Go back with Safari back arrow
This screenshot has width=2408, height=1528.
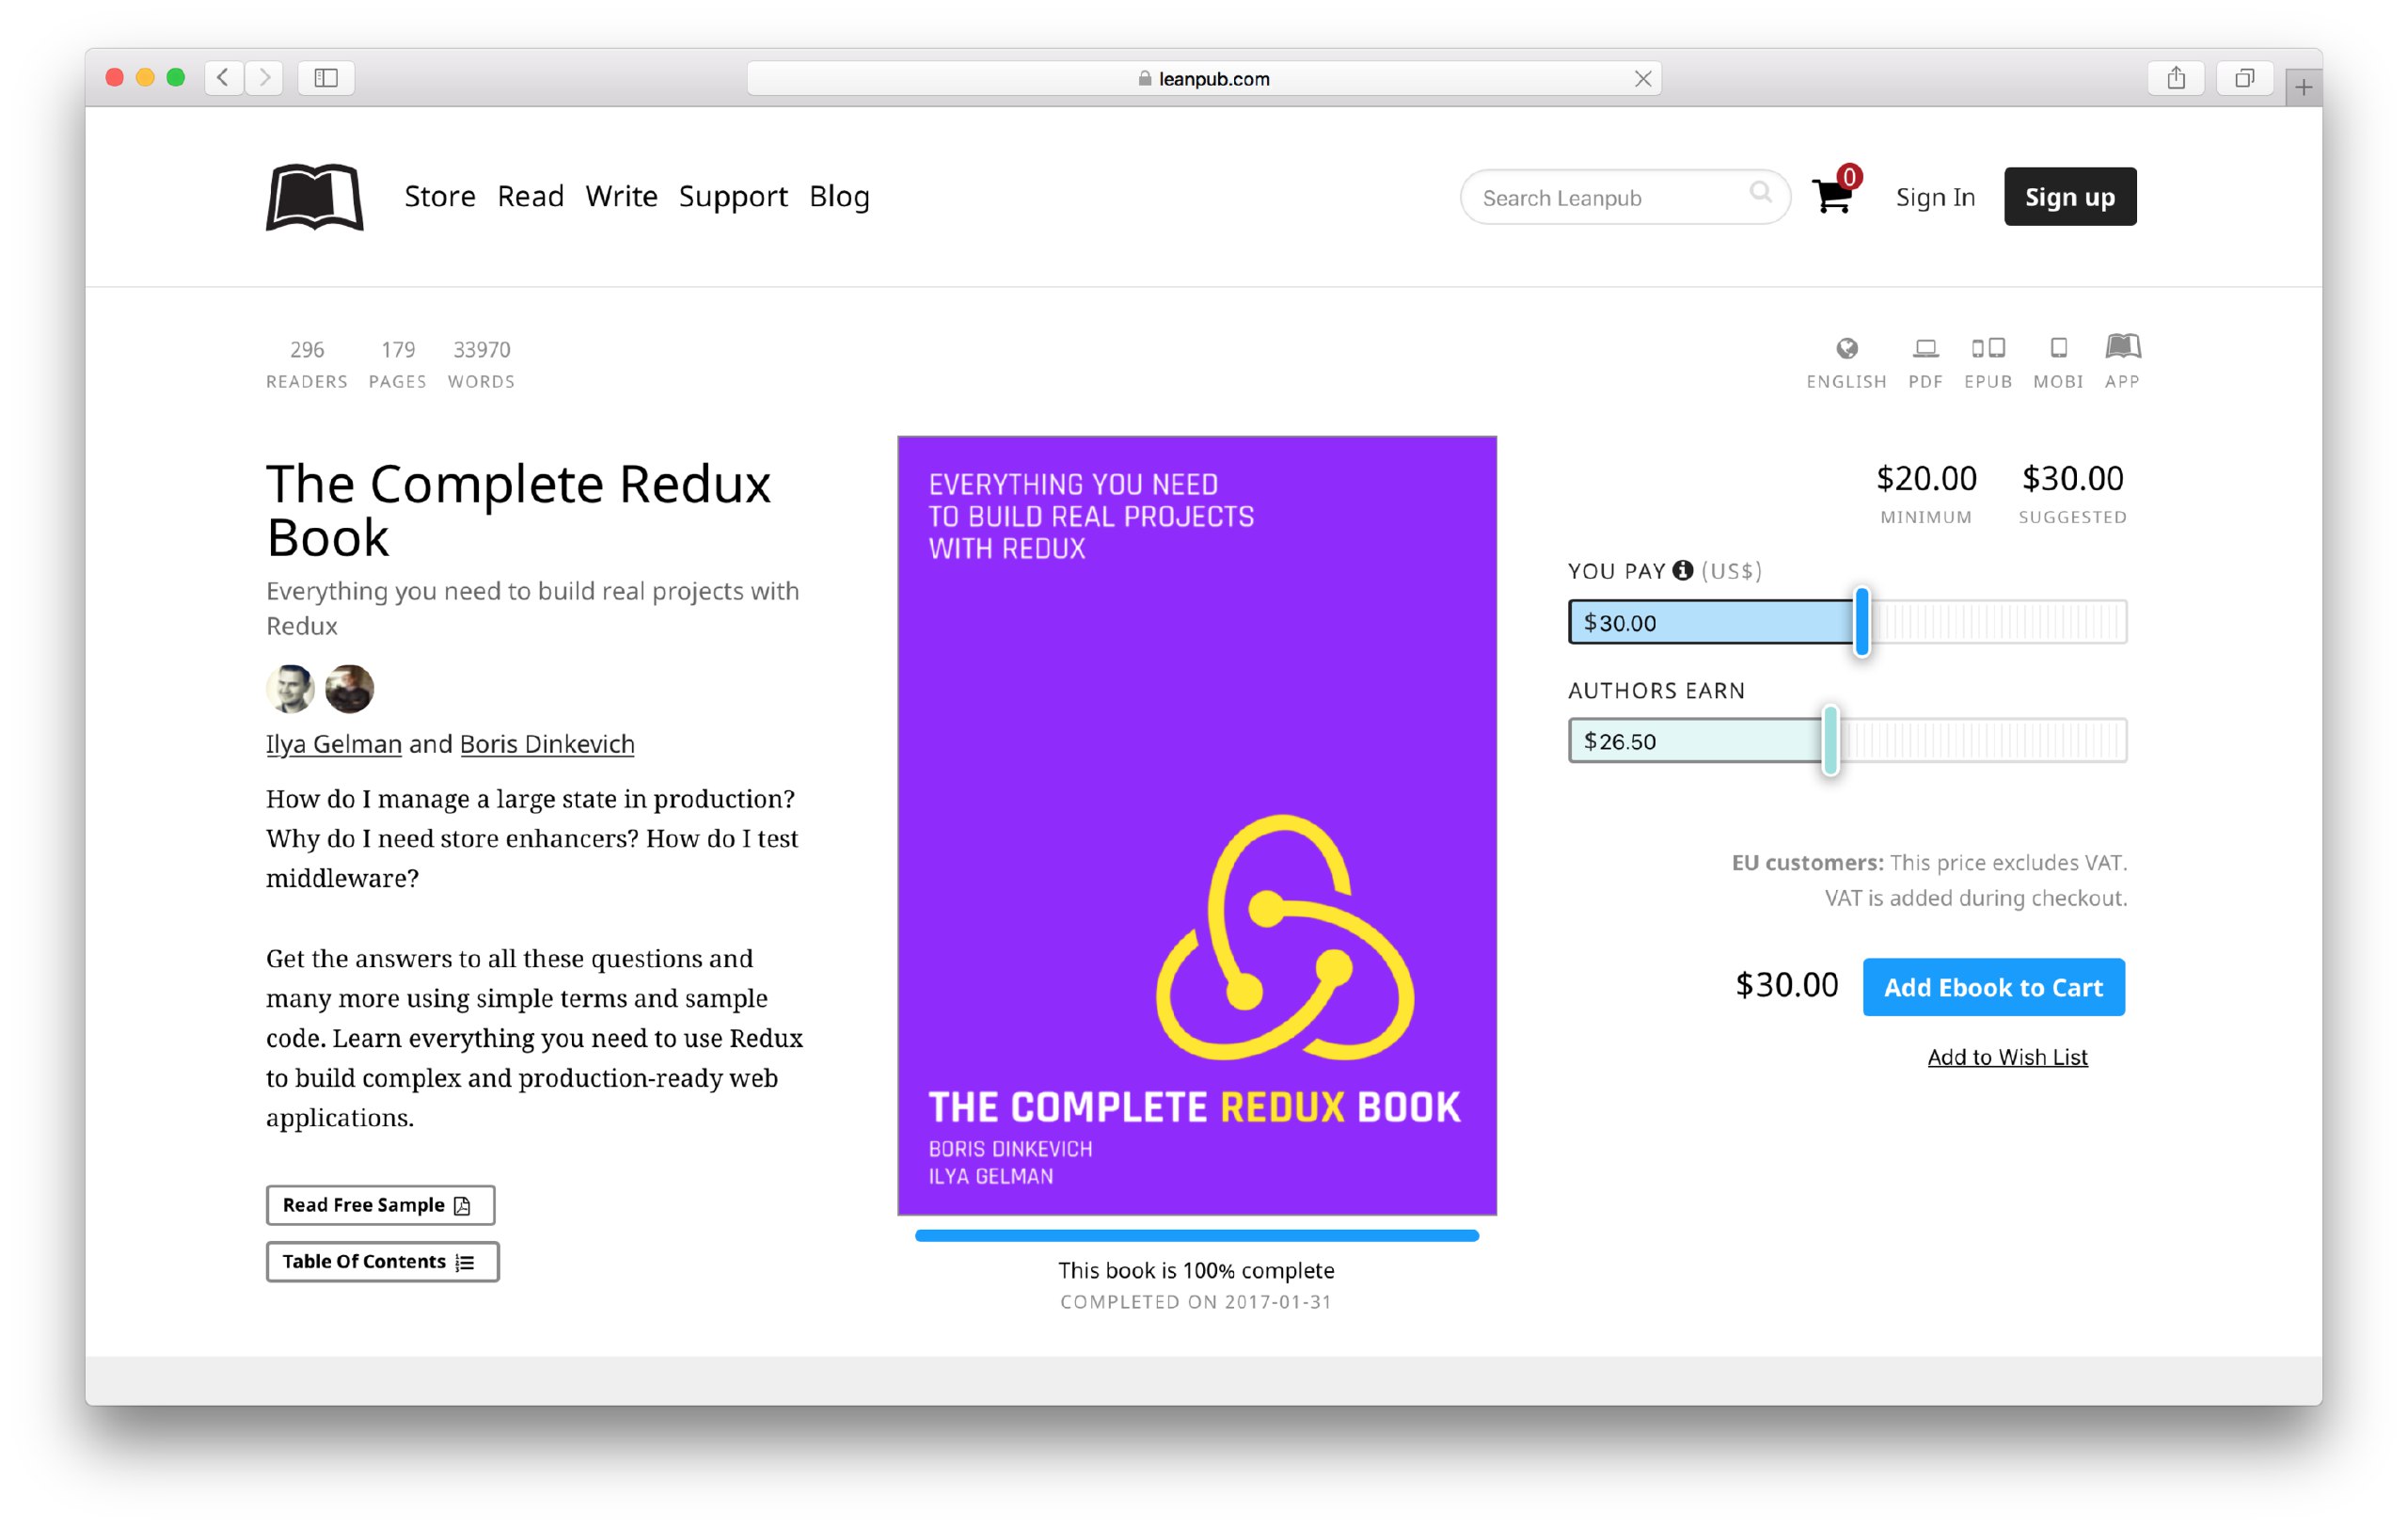224,77
